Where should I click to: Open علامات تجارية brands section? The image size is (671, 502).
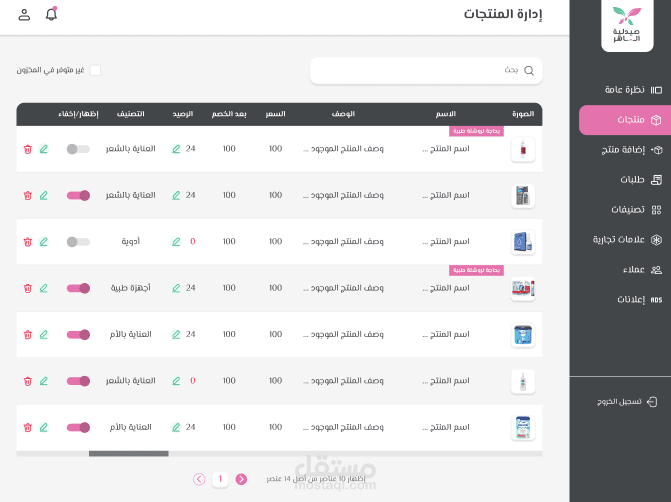(x=625, y=240)
